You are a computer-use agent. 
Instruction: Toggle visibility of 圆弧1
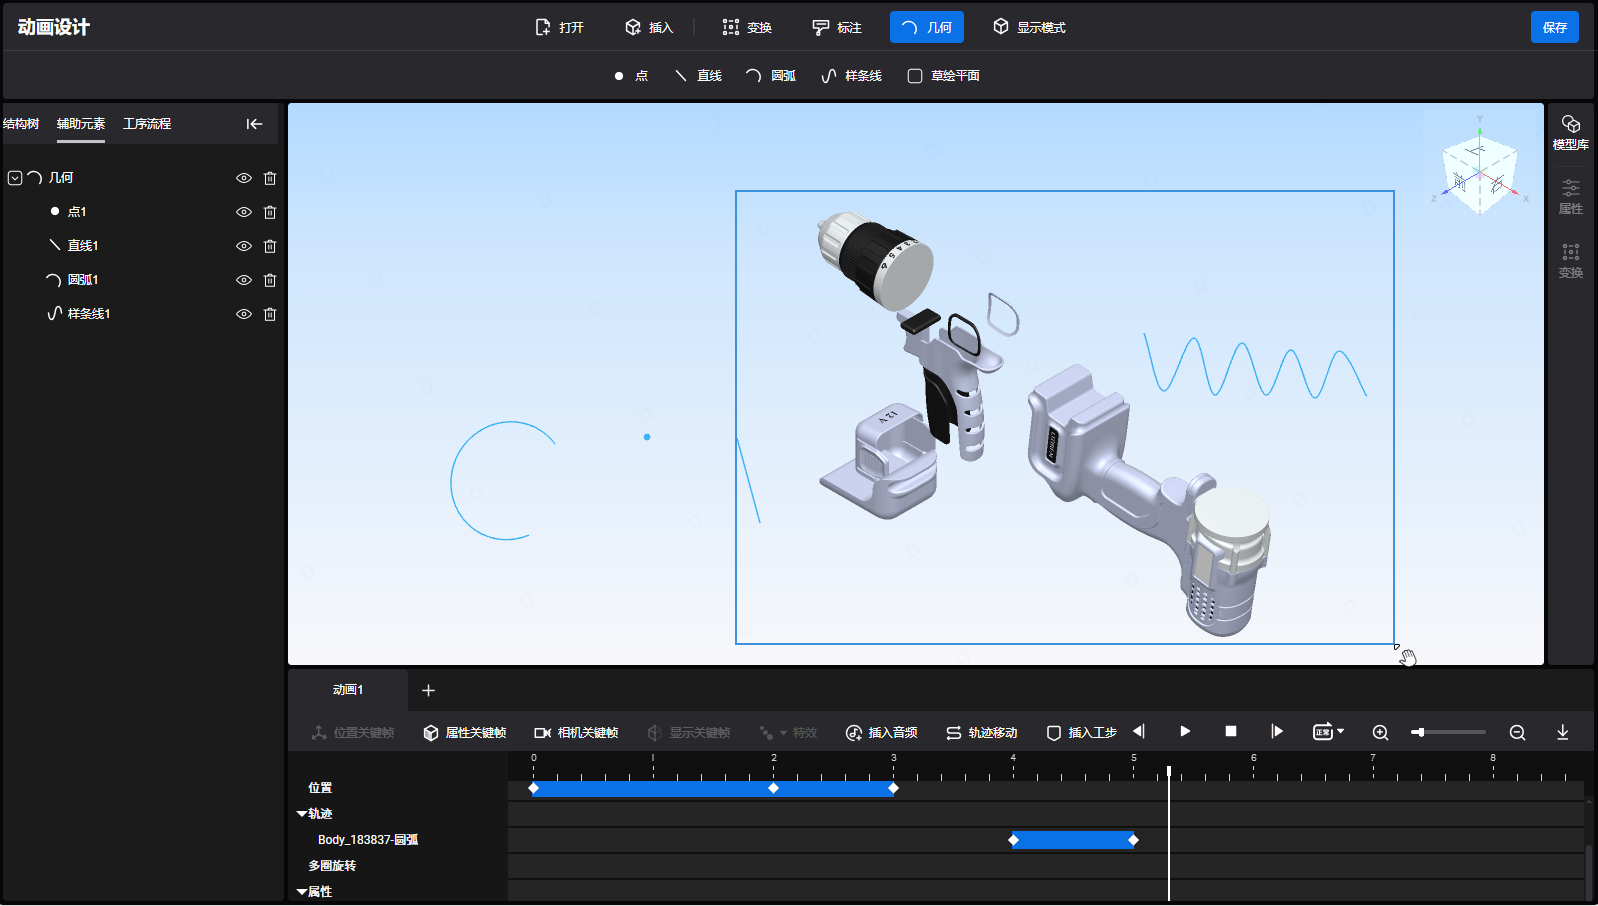coord(243,280)
